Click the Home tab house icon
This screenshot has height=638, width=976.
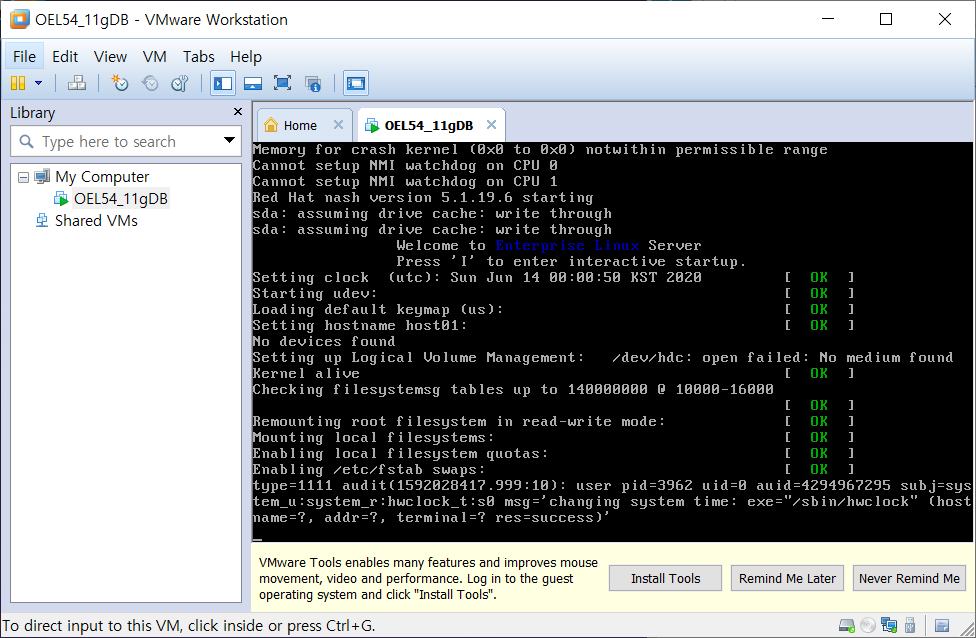pyautogui.click(x=271, y=125)
